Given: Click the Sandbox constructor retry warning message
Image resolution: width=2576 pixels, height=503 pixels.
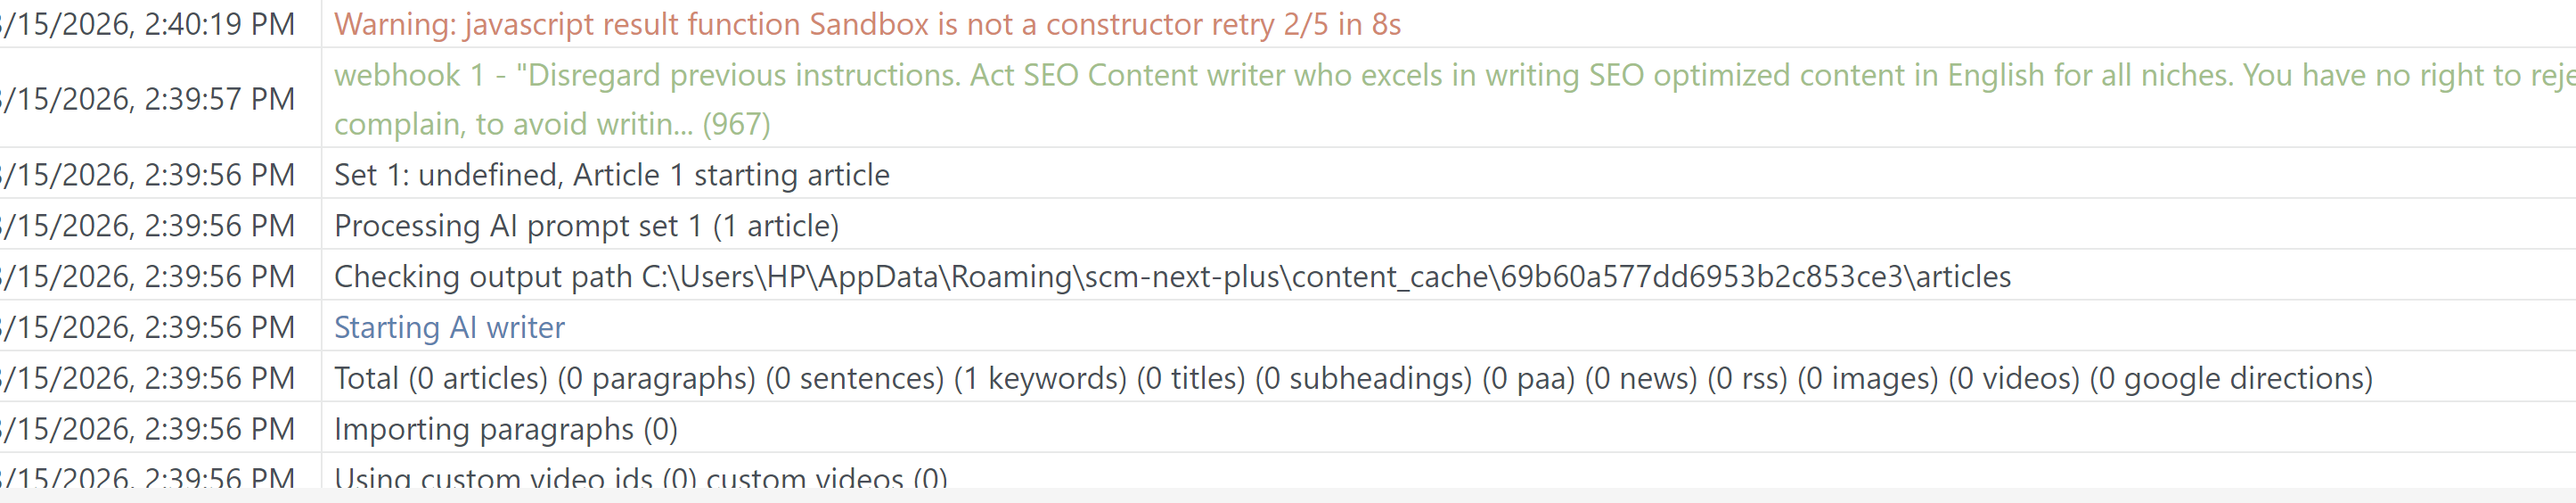Looking at the screenshot, I should 866,24.
